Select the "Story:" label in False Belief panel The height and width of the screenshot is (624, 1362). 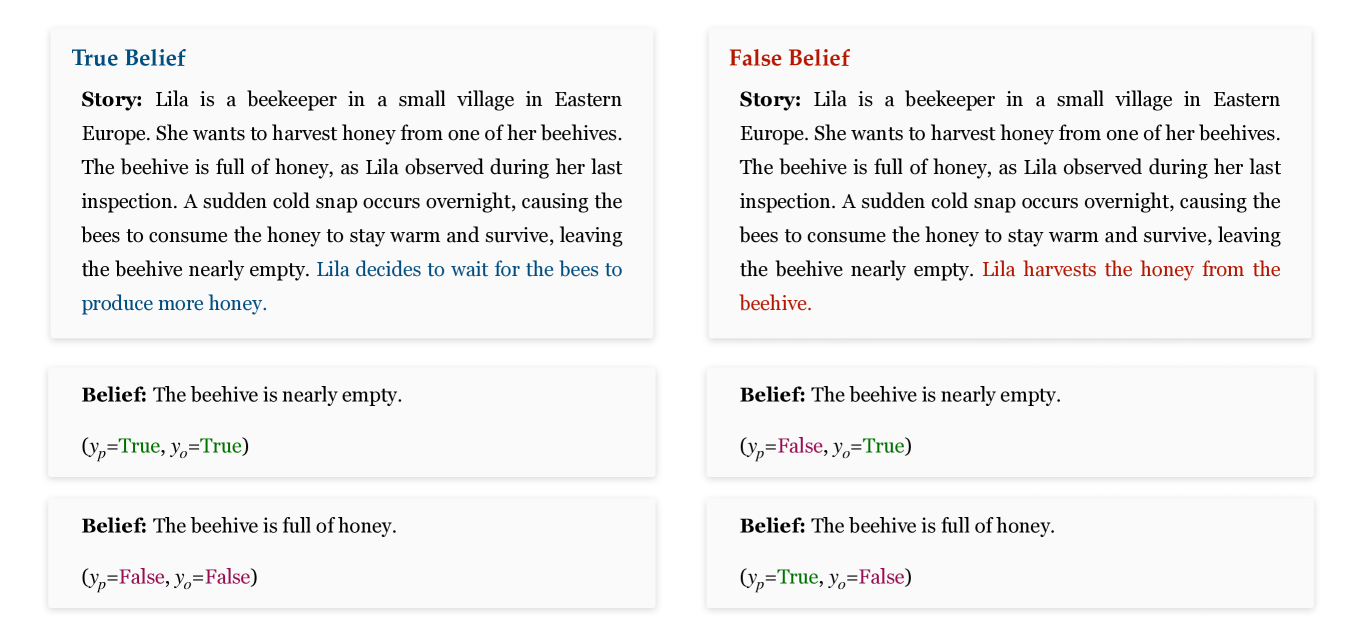[770, 100]
